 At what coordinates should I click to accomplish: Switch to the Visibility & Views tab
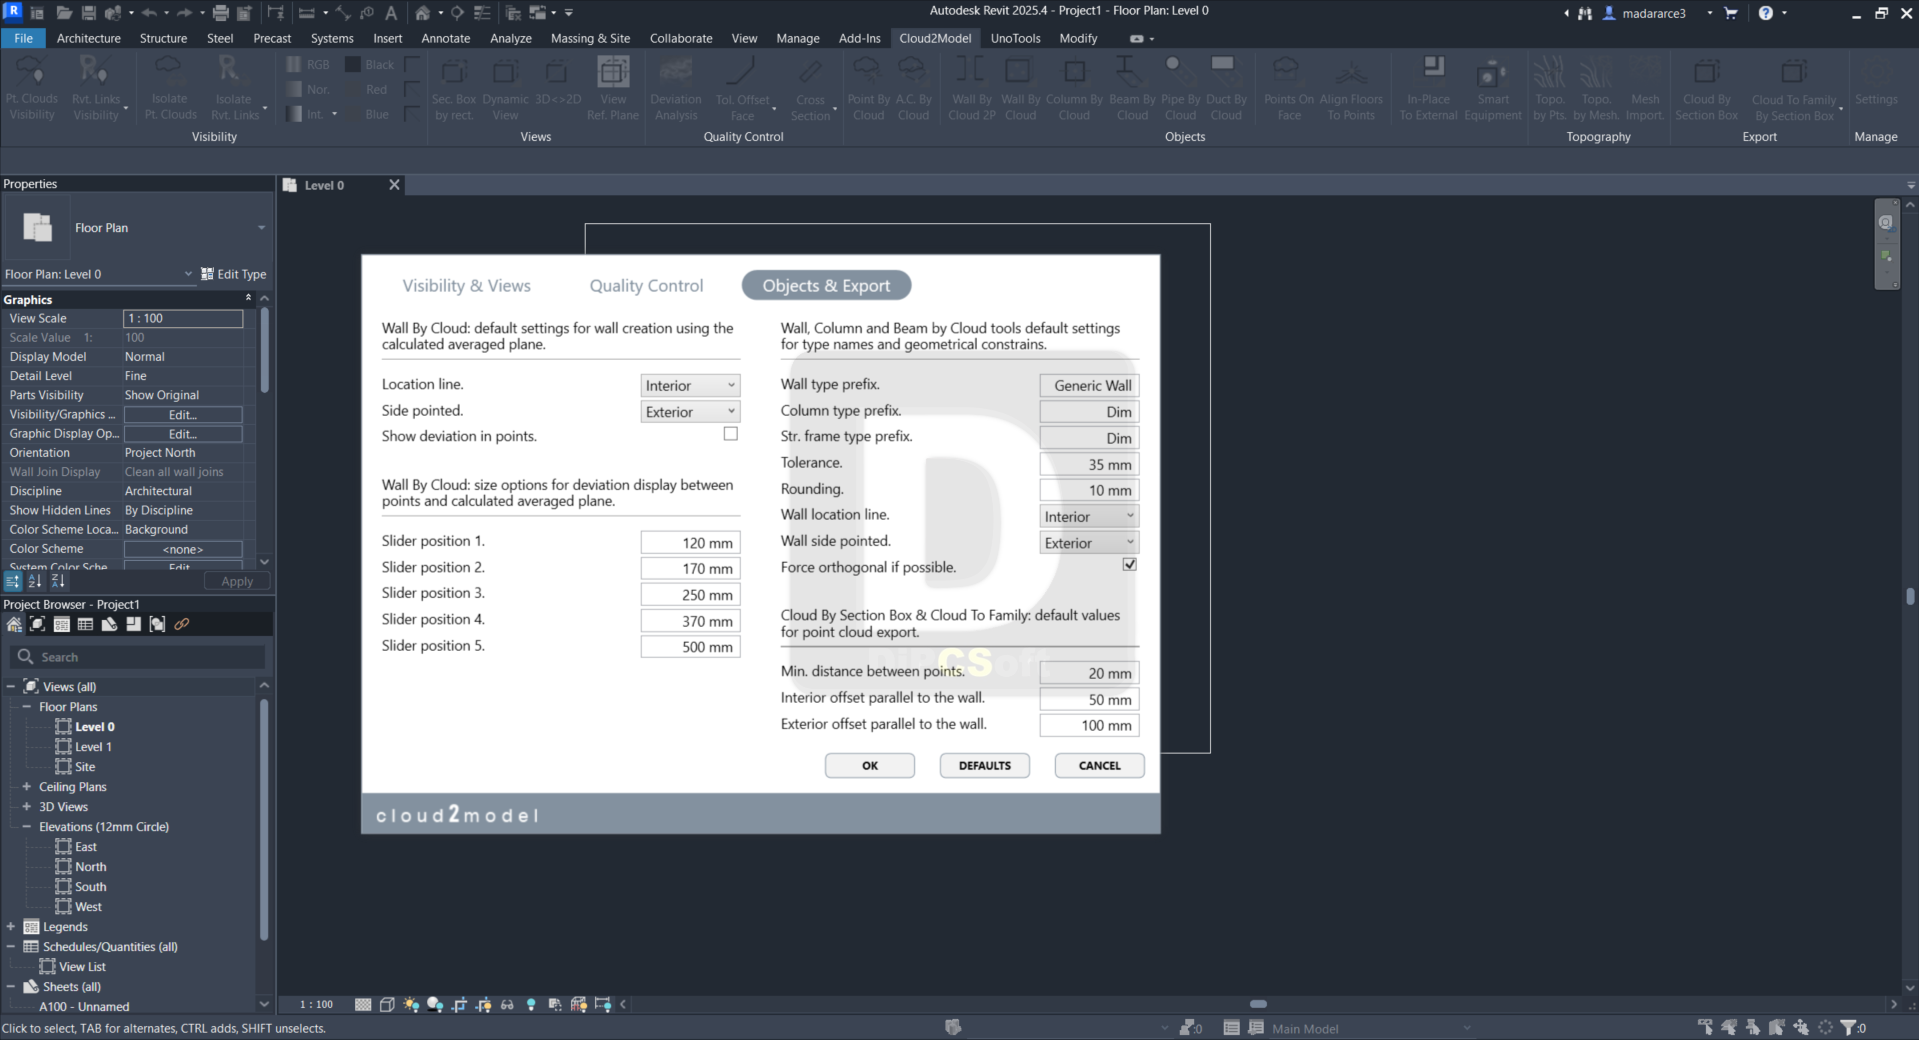pyautogui.click(x=466, y=285)
